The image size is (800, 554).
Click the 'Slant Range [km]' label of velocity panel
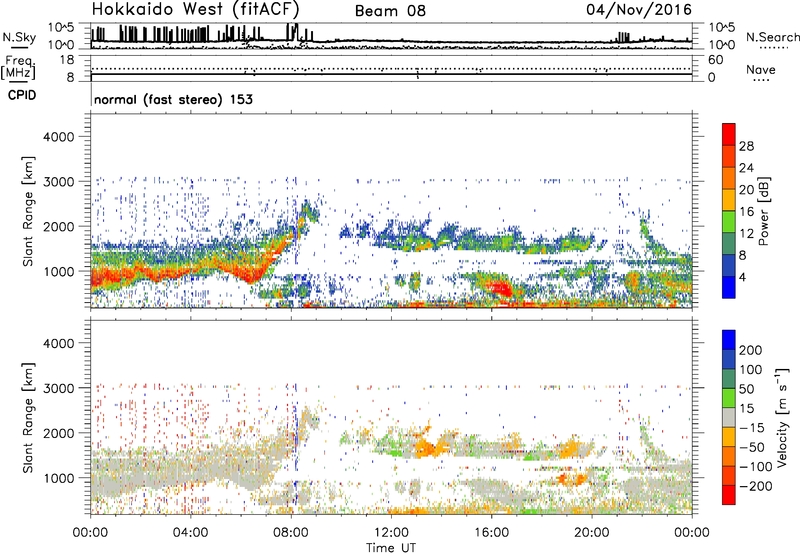coord(28,418)
